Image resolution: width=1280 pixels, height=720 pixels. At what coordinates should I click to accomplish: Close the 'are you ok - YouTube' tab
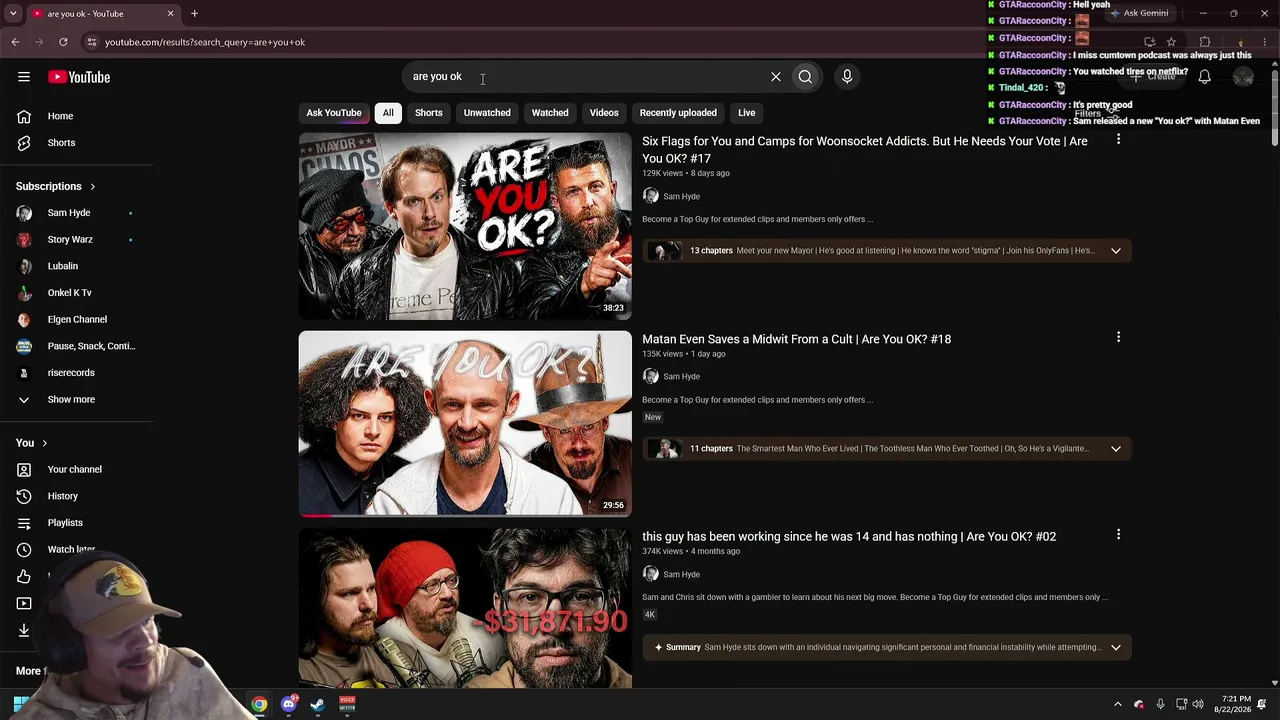(170, 14)
